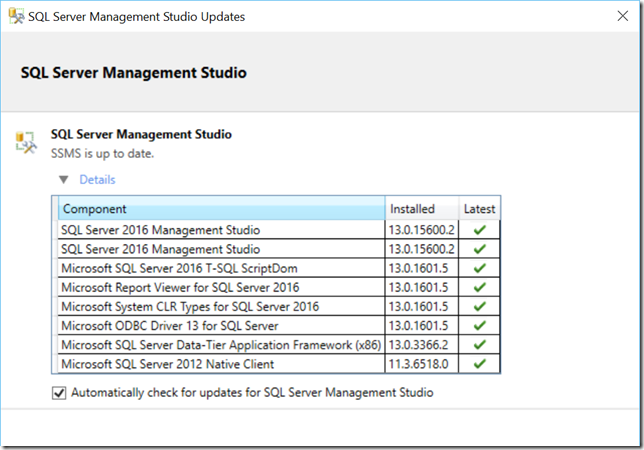644x450 pixels.
Task: Click the green checkmark for Report Viewer row
Action: tap(480, 287)
